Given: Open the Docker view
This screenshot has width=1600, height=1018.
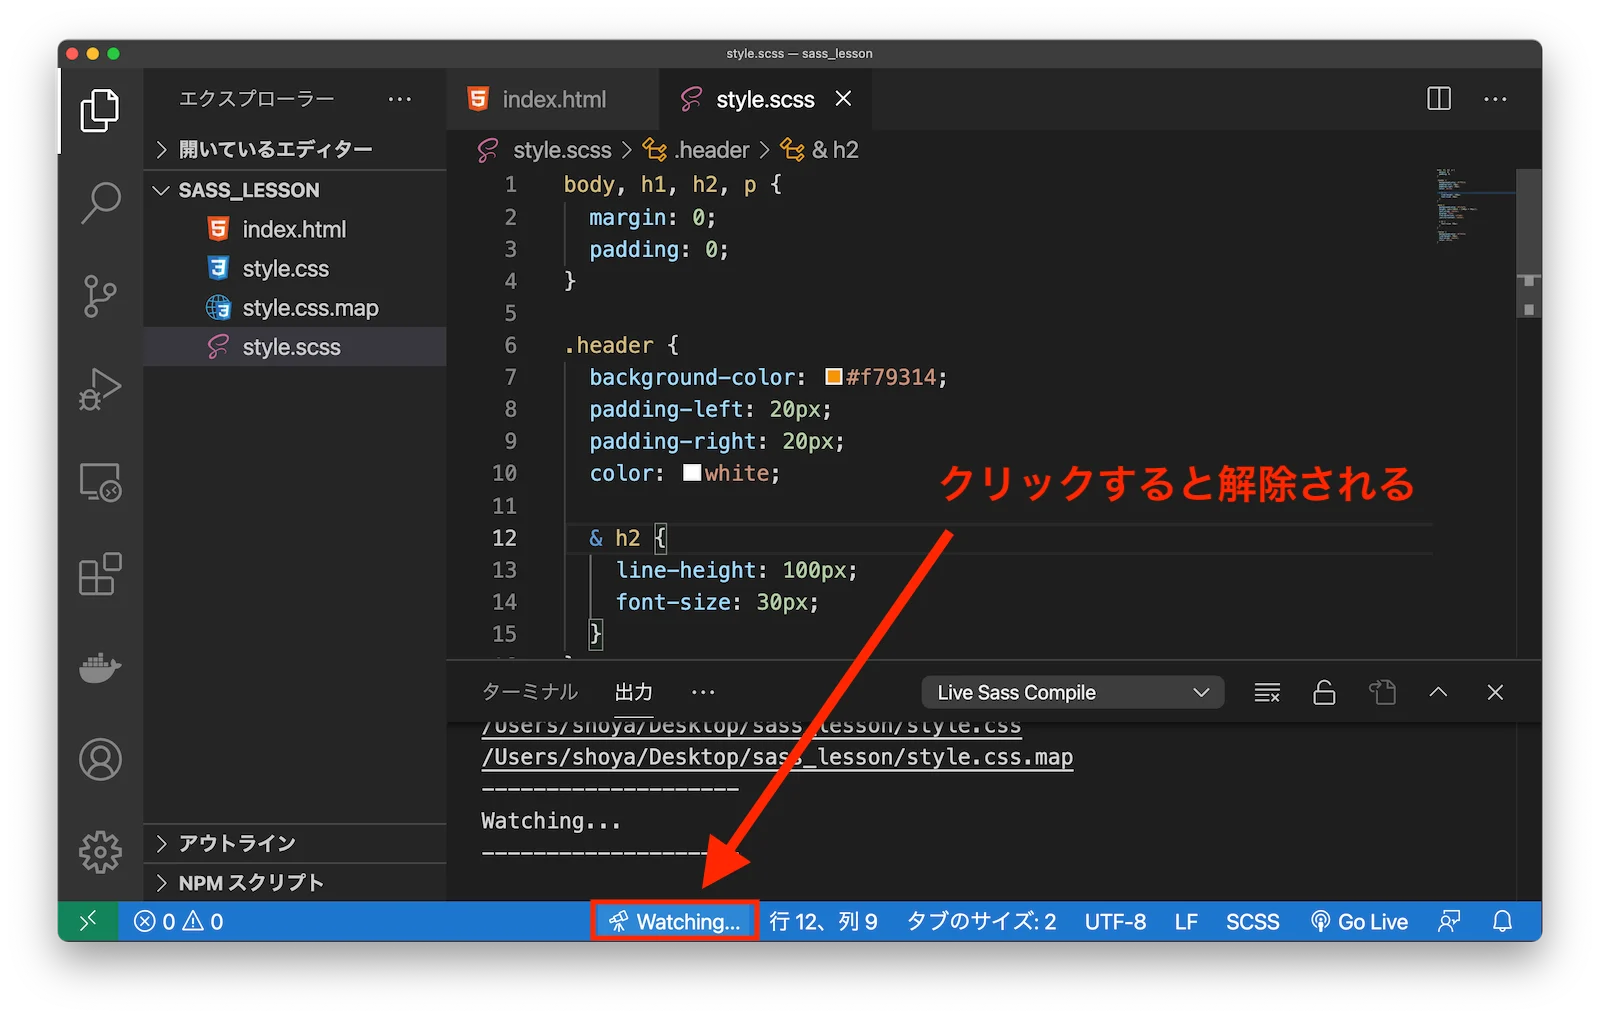Looking at the screenshot, I should (100, 667).
